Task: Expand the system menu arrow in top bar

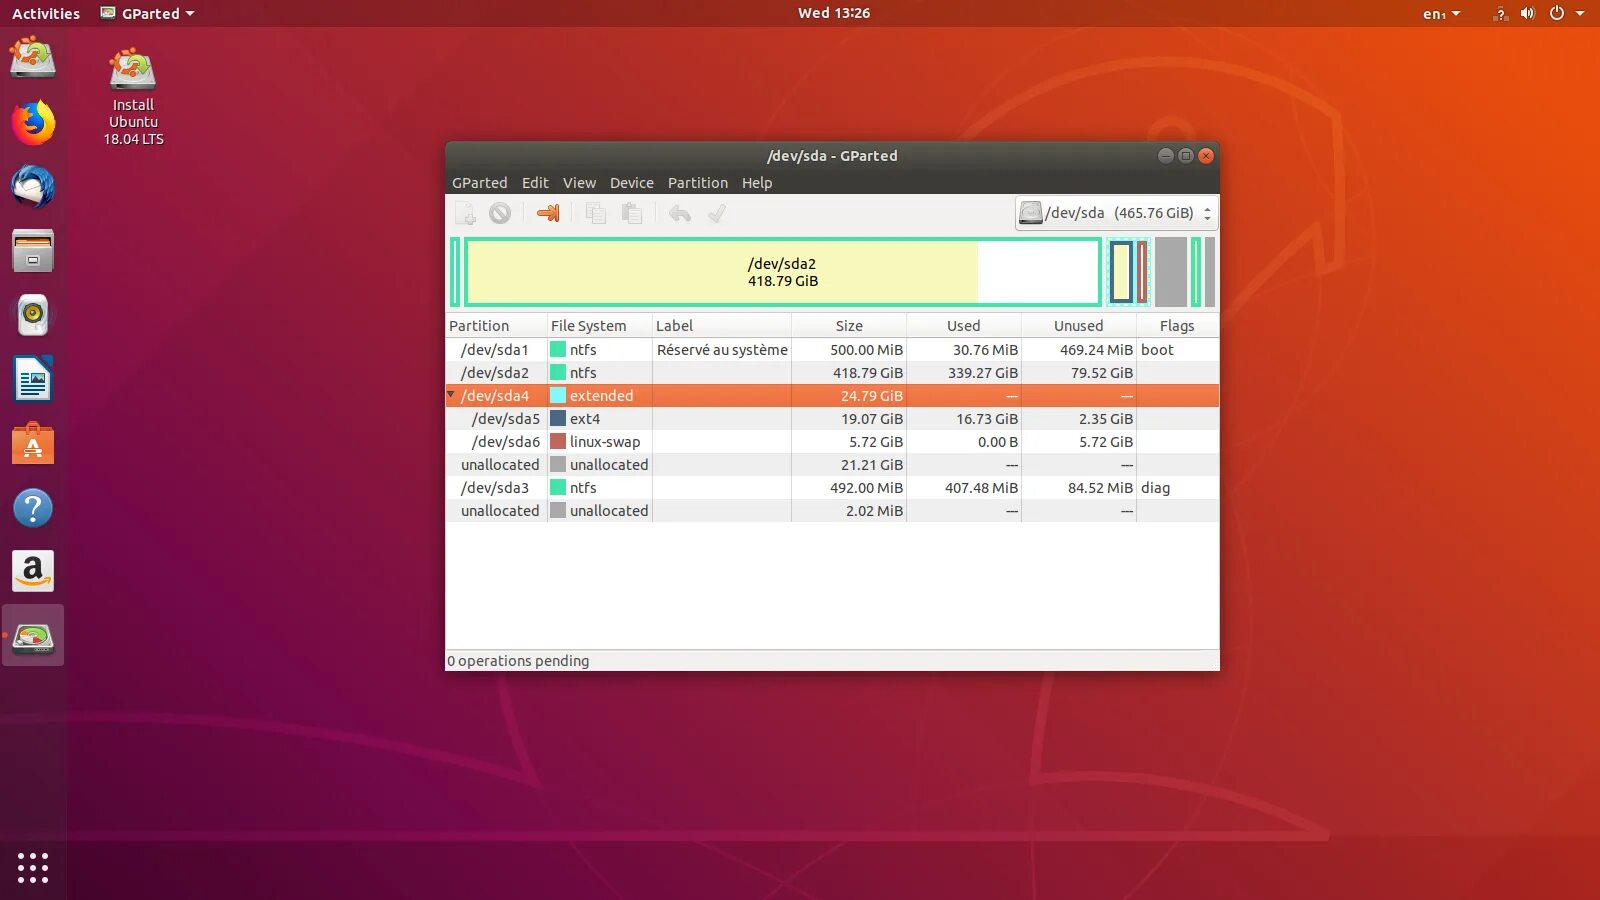Action: point(1580,14)
